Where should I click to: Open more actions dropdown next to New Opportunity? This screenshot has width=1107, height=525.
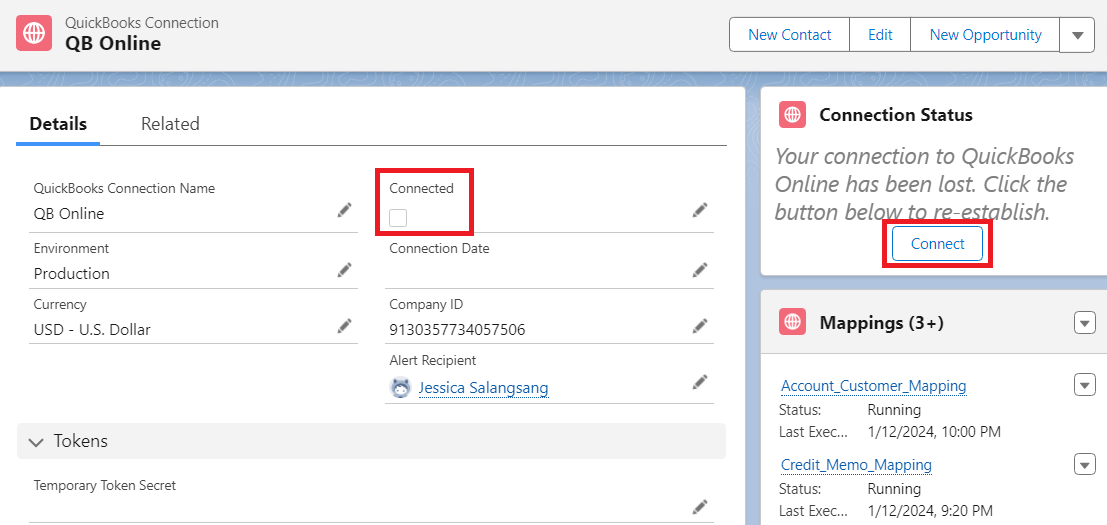[x=1077, y=35]
